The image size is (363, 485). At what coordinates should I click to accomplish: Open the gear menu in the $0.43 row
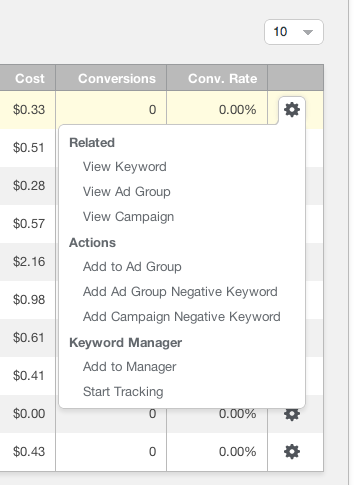coord(292,452)
